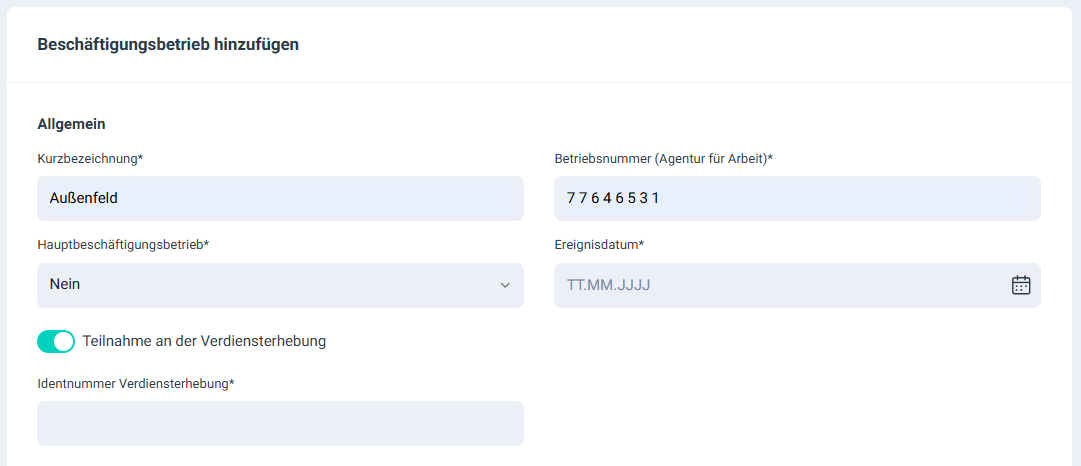The height and width of the screenshot is (466, 1081).
Task: Click the number 77646531 in Betriebsnummer
Action: pyautogui.click(x=613, y=198)
